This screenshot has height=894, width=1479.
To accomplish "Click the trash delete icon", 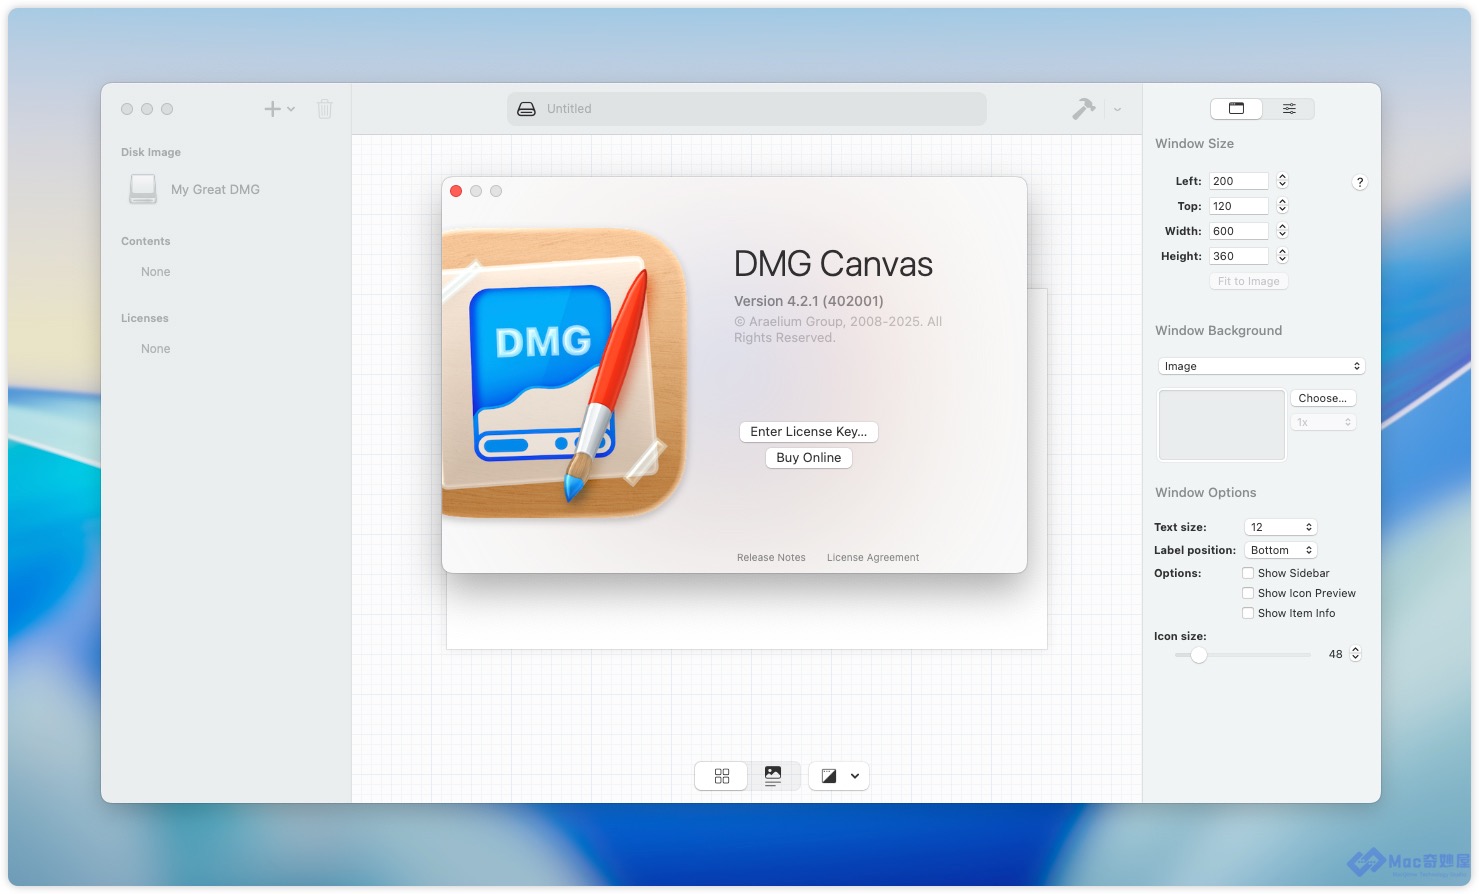I will [325, 109].
